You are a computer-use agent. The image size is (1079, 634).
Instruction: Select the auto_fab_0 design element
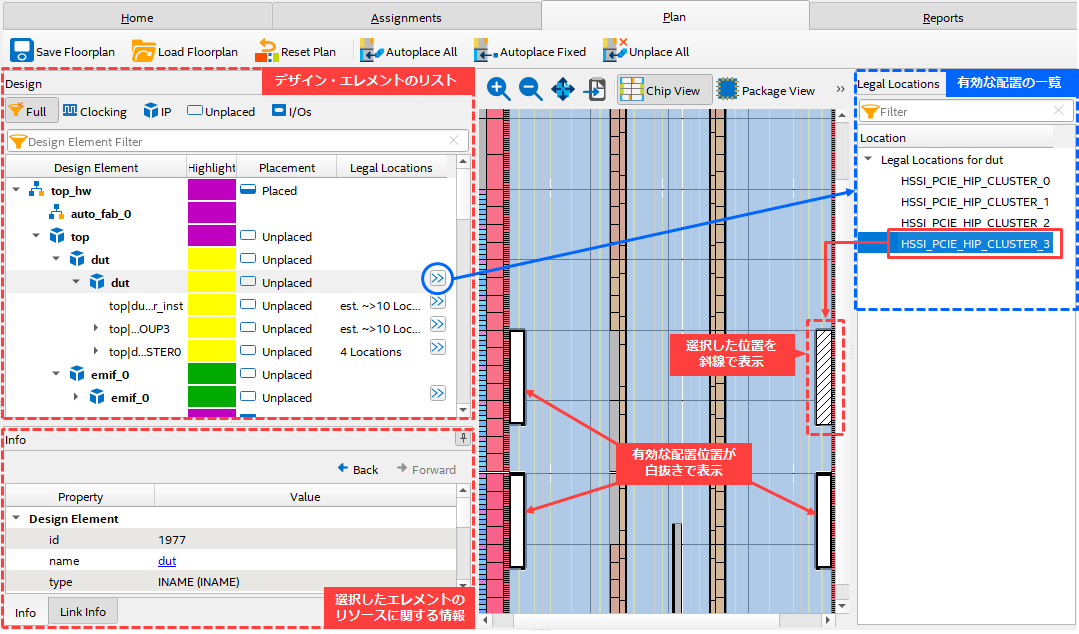[100, 213]
